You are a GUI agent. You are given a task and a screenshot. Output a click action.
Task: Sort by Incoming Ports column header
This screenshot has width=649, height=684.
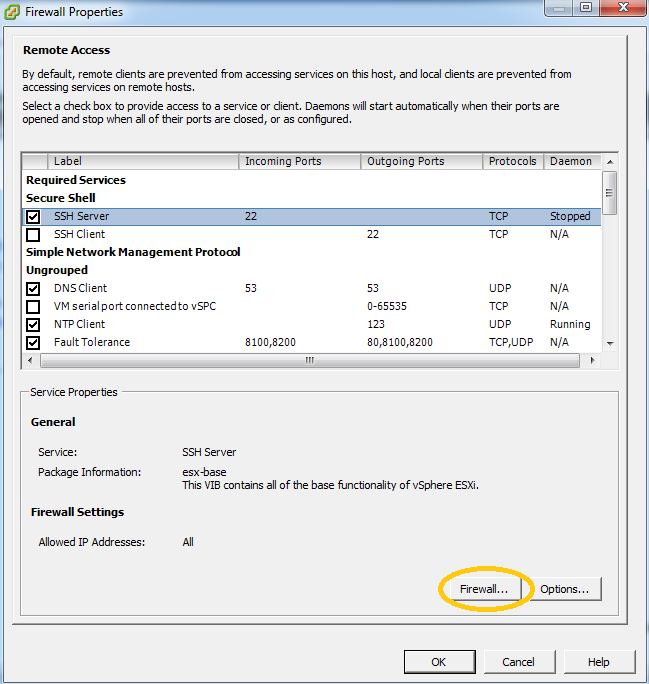[300, 161]
